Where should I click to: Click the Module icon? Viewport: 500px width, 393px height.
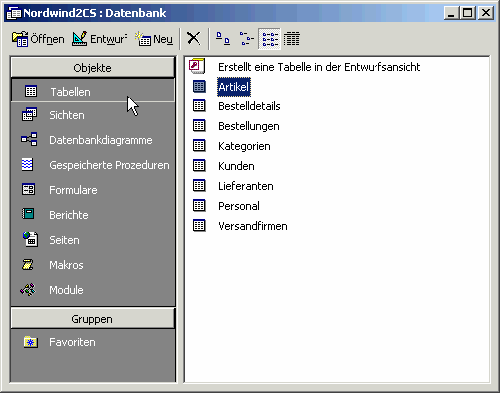click(x=28, y=290)
